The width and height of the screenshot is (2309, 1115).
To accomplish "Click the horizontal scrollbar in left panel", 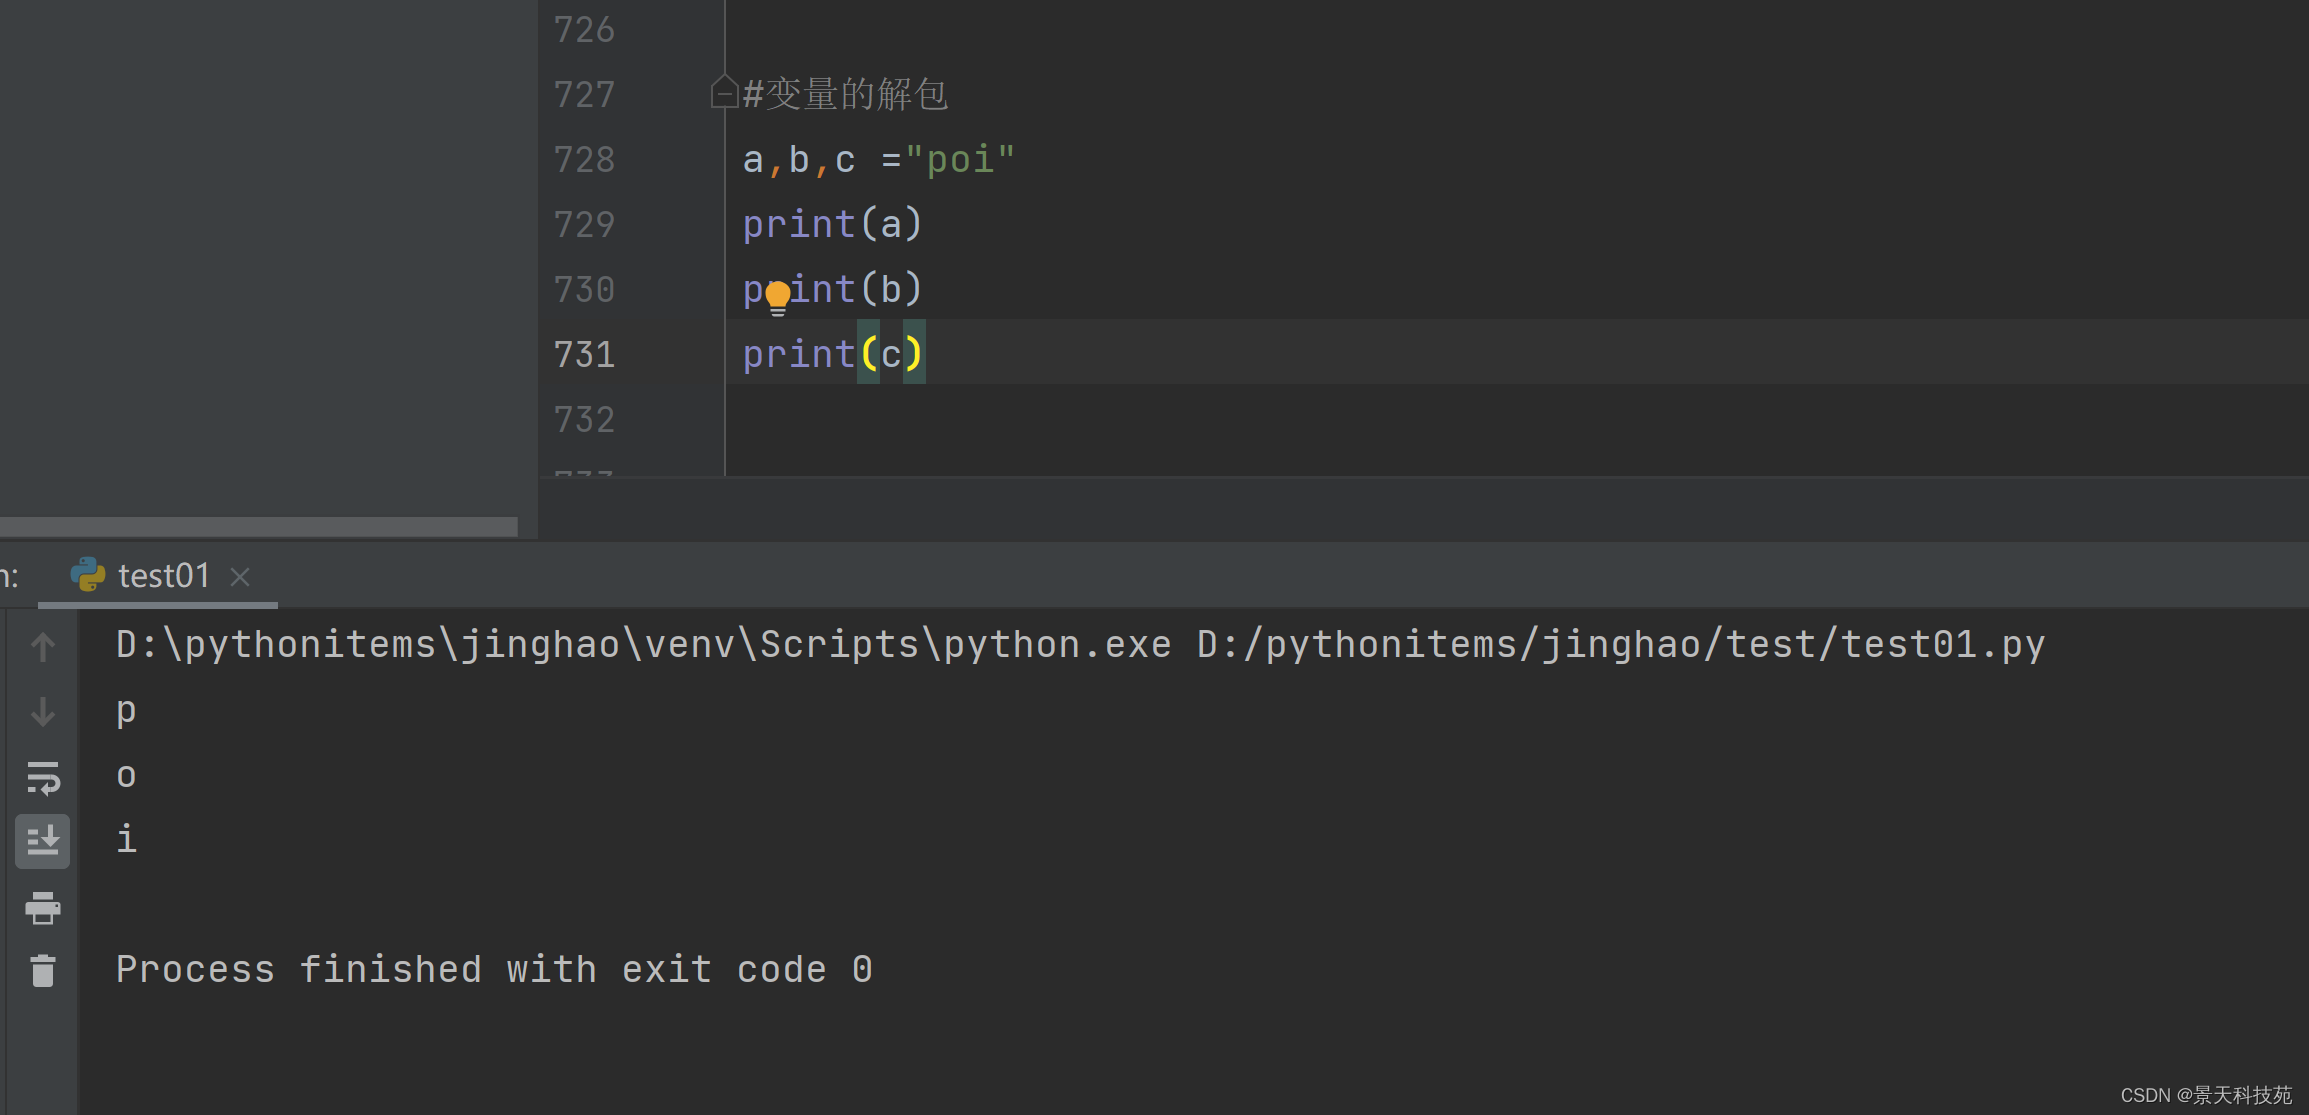I will click(x=259, y=526).
